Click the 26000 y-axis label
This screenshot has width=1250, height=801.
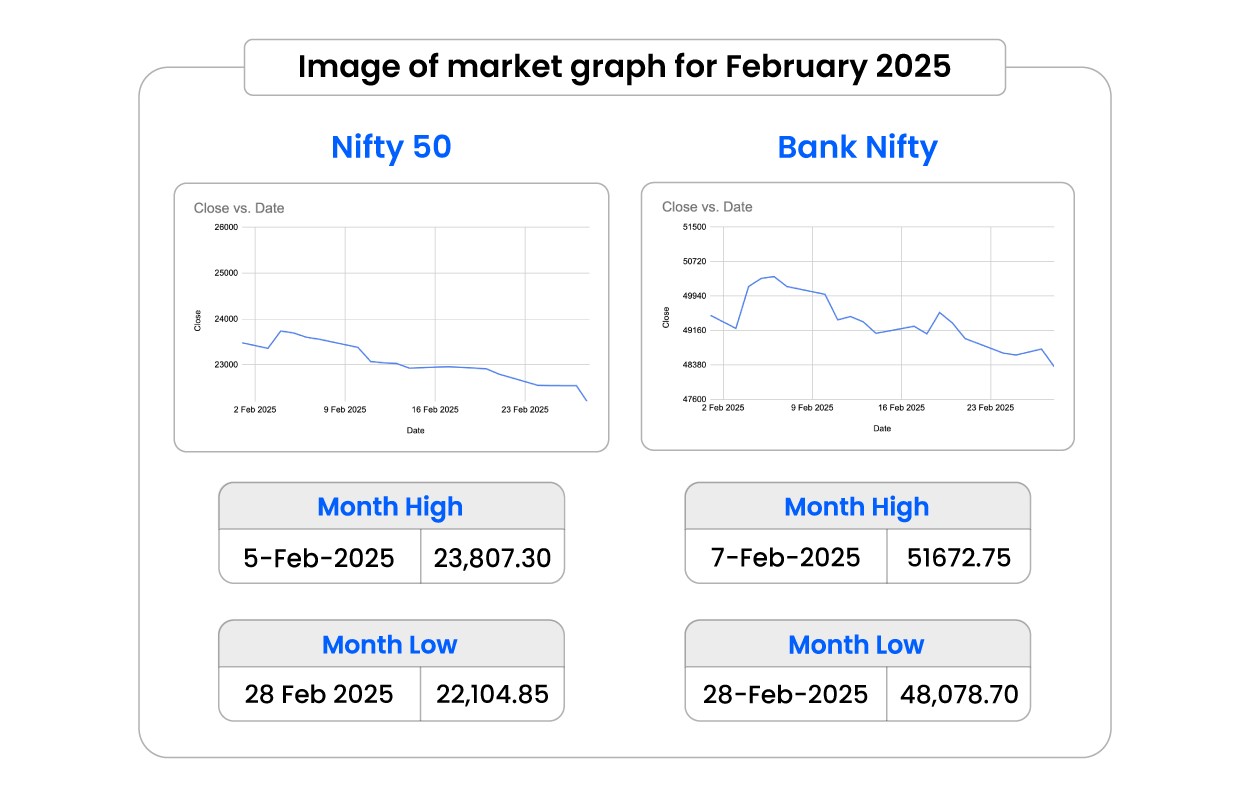coord(227,227)
